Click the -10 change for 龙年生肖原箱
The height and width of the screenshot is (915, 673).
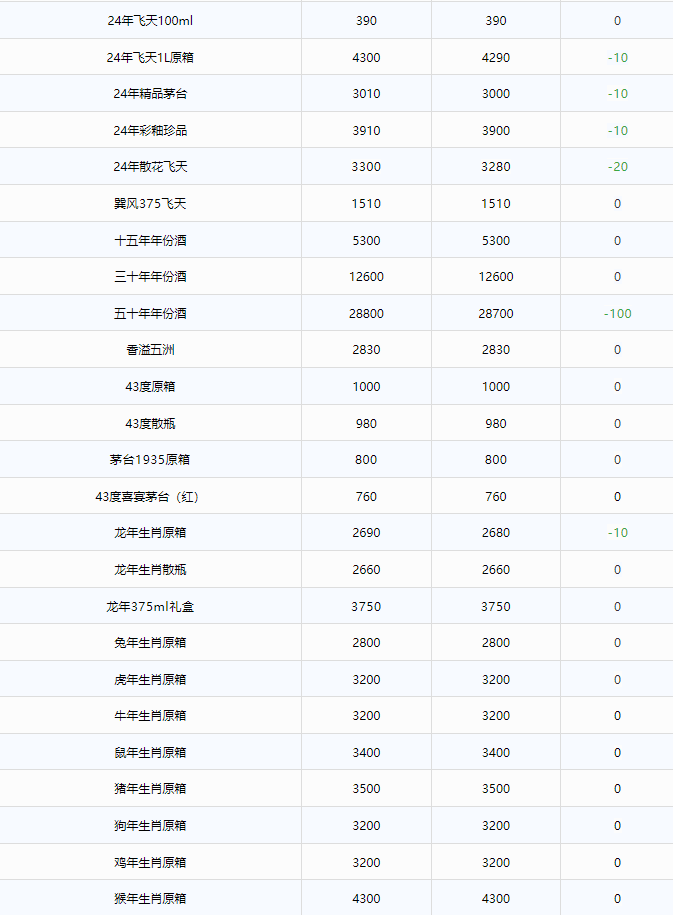[618, 533]
